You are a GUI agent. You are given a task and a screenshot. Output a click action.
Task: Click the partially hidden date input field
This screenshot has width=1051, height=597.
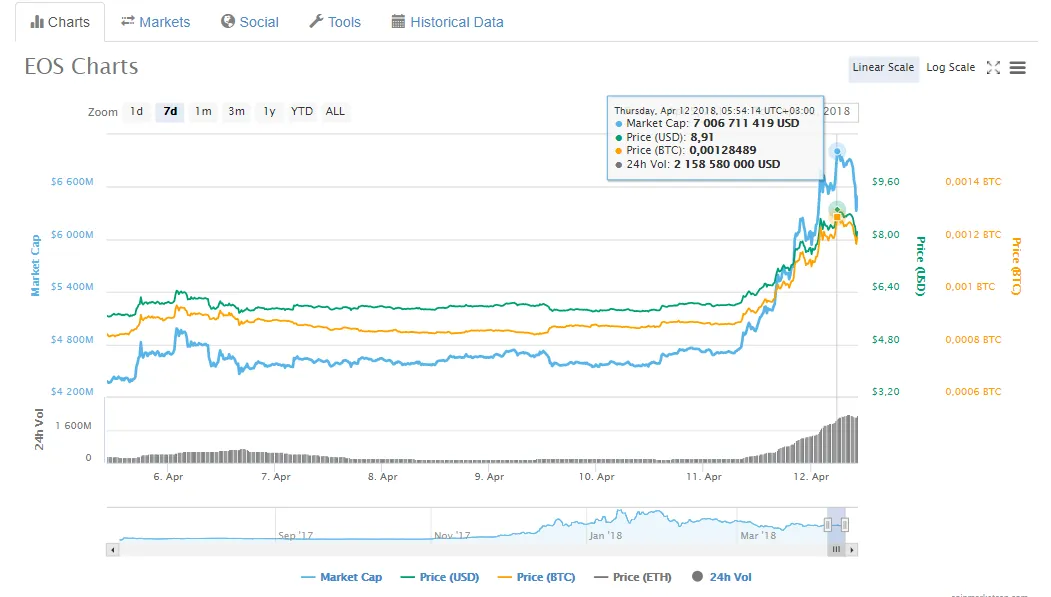[x=840, y=112]
